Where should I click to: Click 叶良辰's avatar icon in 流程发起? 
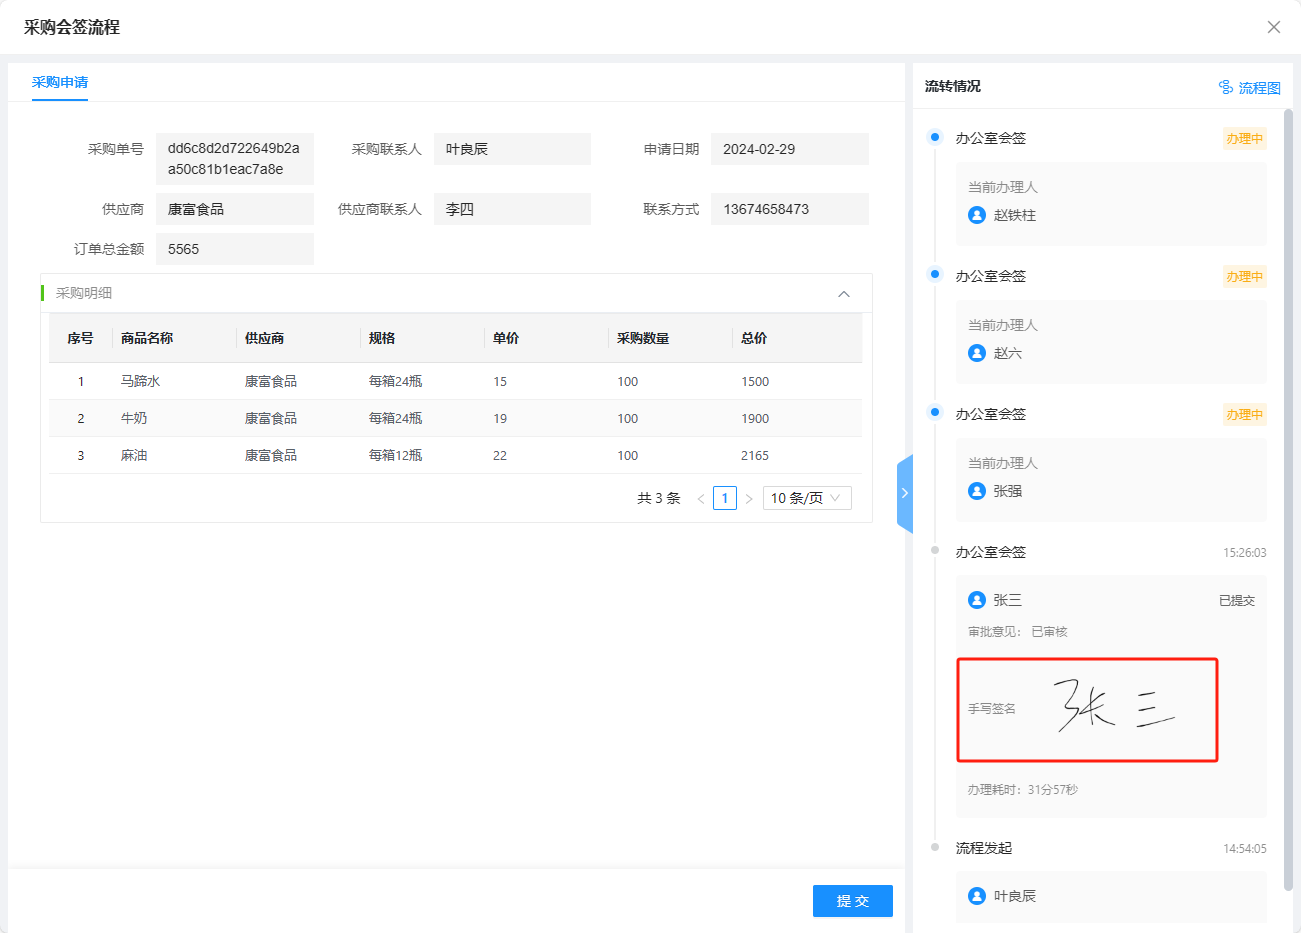pos(977,896)
